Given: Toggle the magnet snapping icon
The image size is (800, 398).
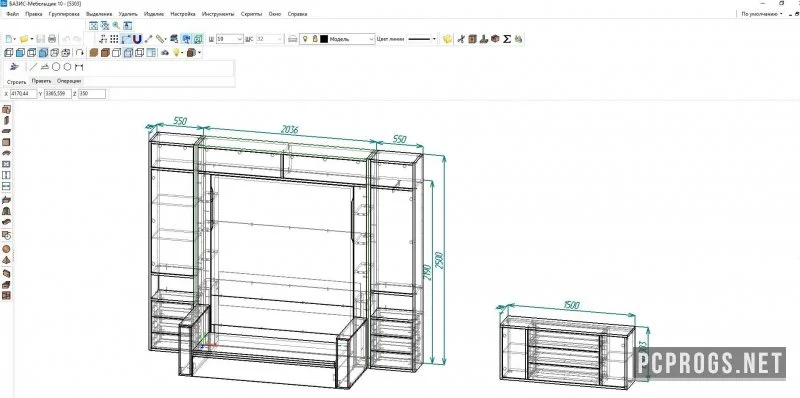Looking at the screenshot, I should tap(137, 39).
